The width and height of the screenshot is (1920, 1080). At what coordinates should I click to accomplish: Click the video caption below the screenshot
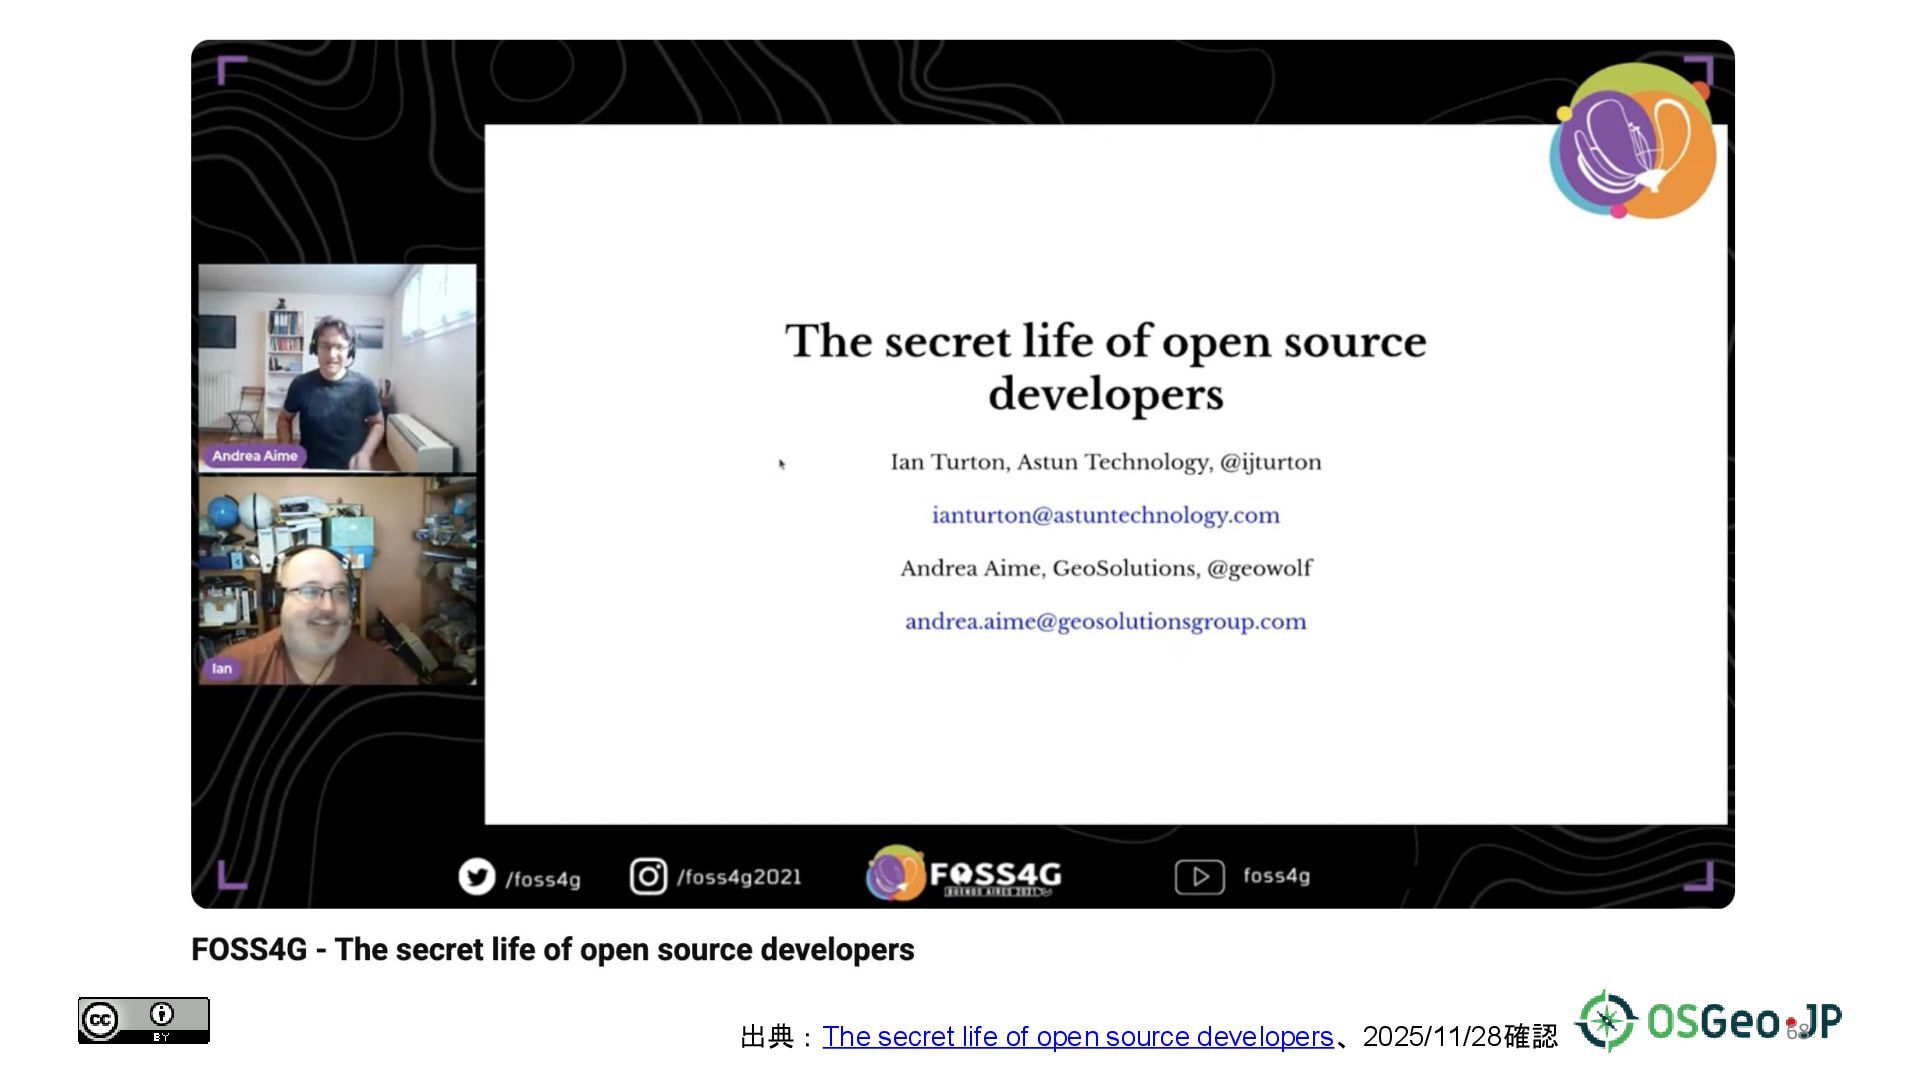(x=552, y=950)
